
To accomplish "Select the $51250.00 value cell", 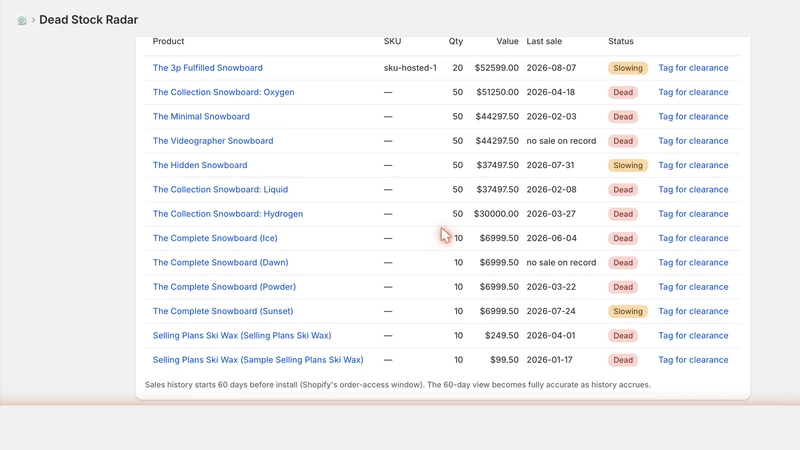I will (497, 92).
